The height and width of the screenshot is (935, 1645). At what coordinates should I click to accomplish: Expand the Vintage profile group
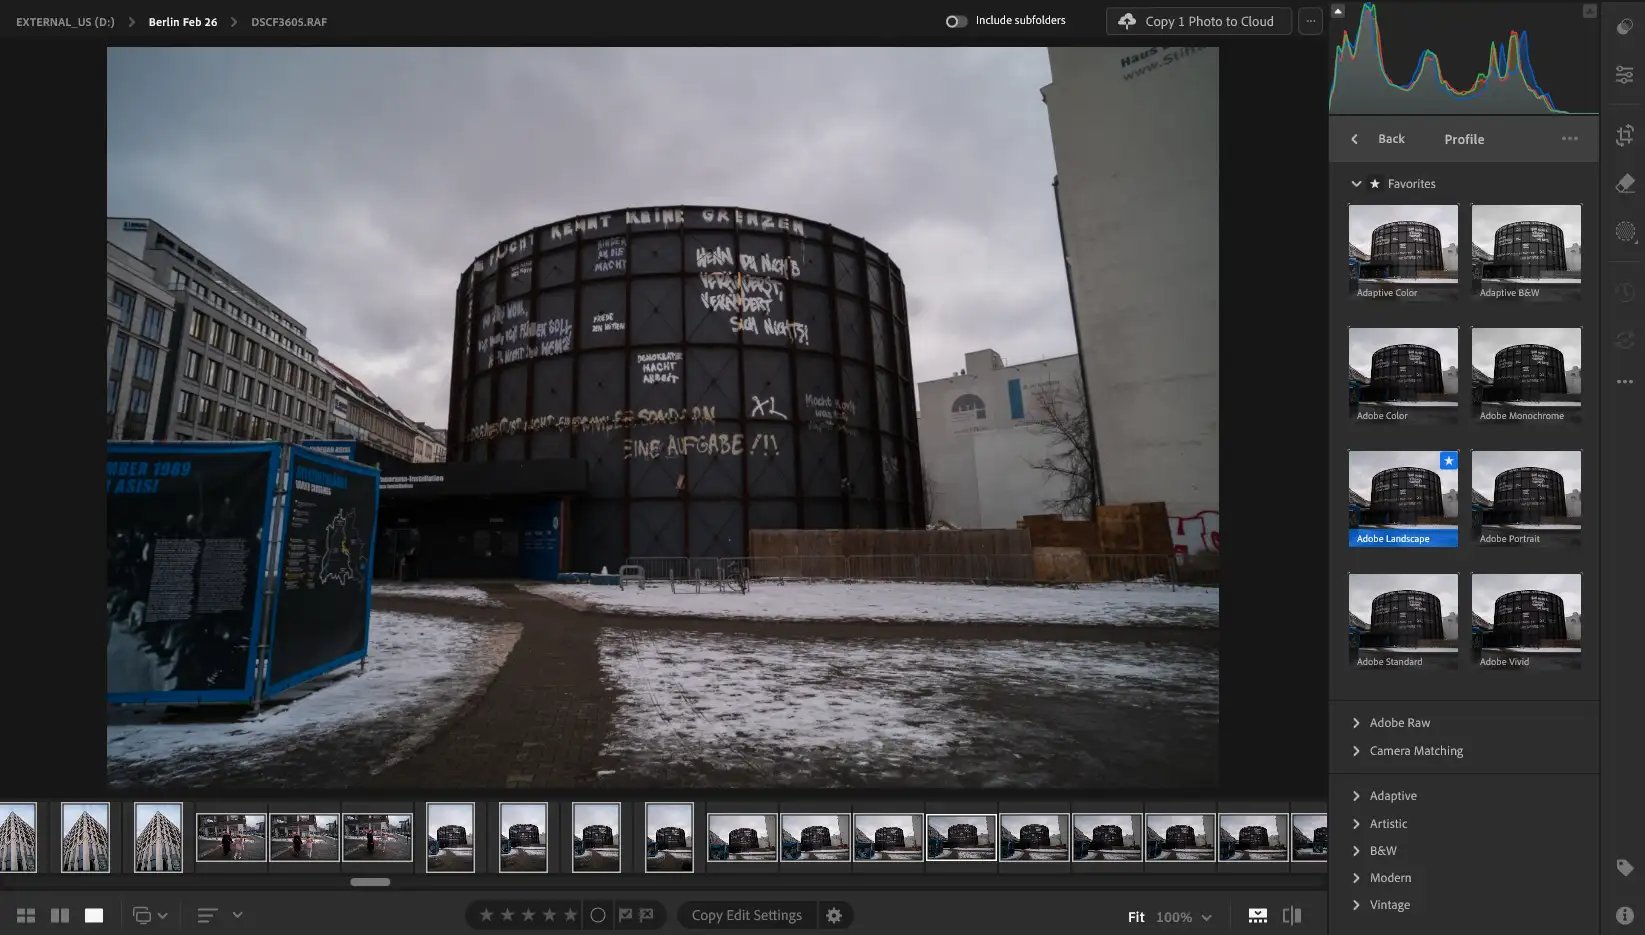1356,905
